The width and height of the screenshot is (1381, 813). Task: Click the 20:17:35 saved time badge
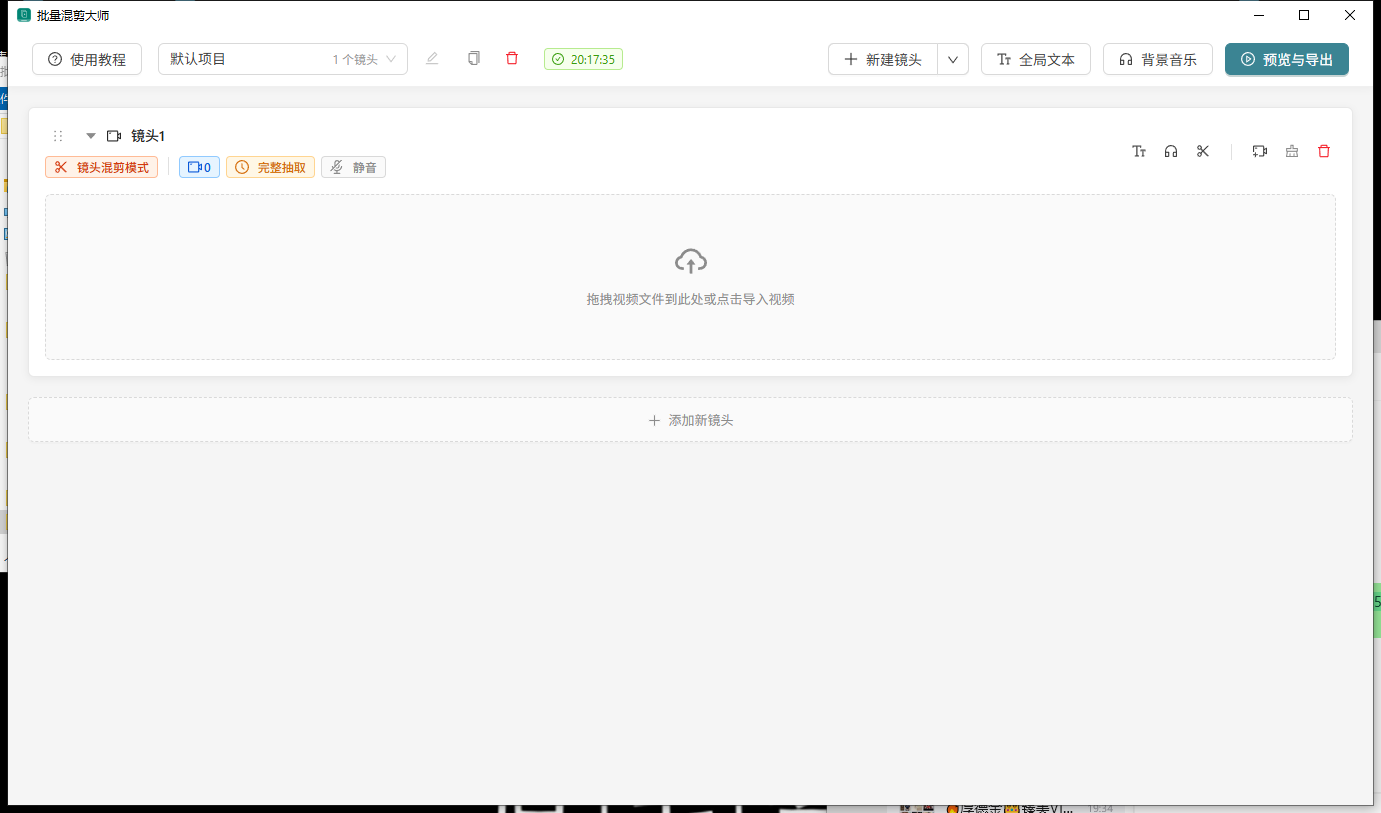point(583,59)
